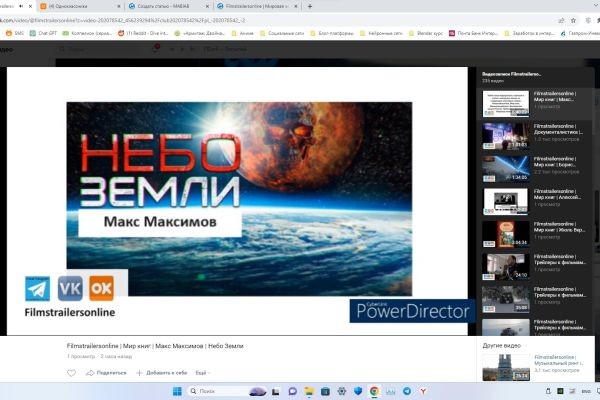The height and width of the screenshot is (400, 600).
Task: Open the Заработок в интер... bookmarks folder
Action: tap(530, 33)
